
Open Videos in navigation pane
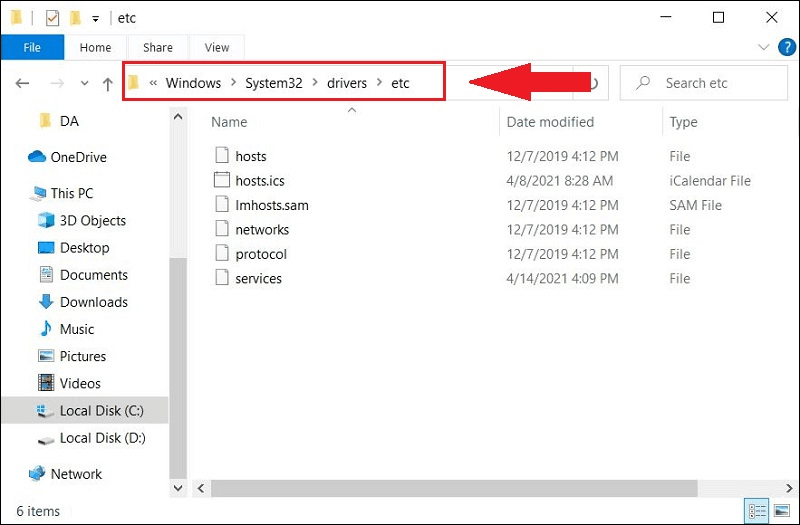pyautogui.click(x=69, y=383)
